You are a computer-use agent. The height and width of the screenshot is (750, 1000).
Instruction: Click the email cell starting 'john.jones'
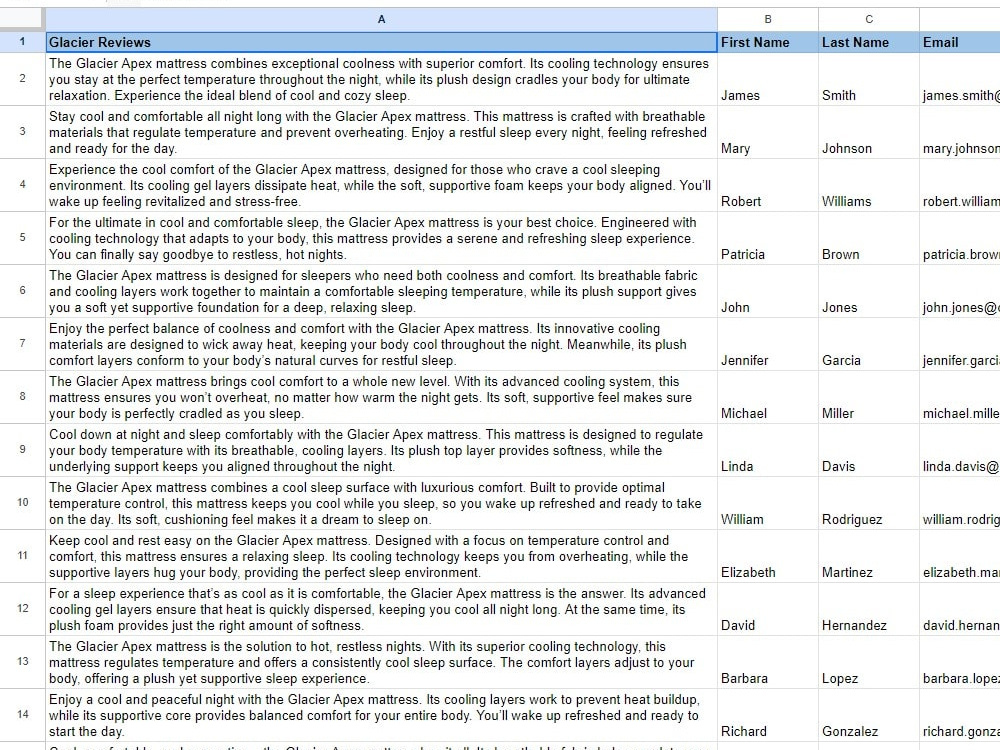coord(960,291)
